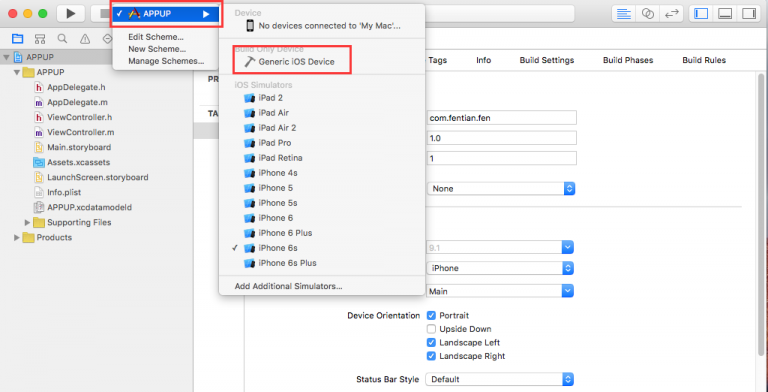Select iPad Air simulator
Screen dimensions: 768x392
(273, 113)
